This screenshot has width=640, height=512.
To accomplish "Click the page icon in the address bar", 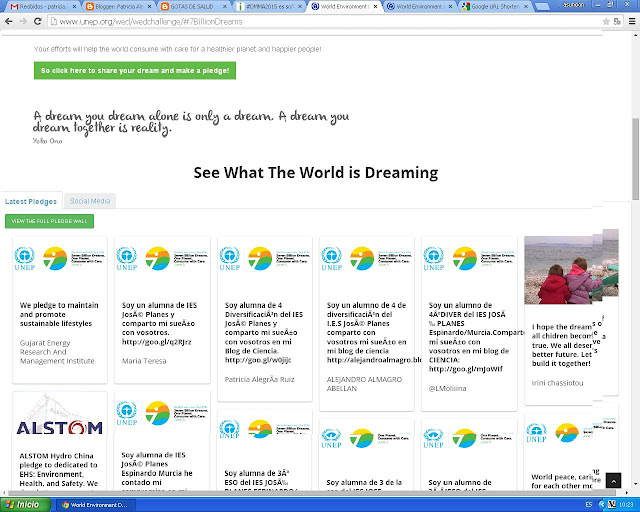I will coord(53,22).
